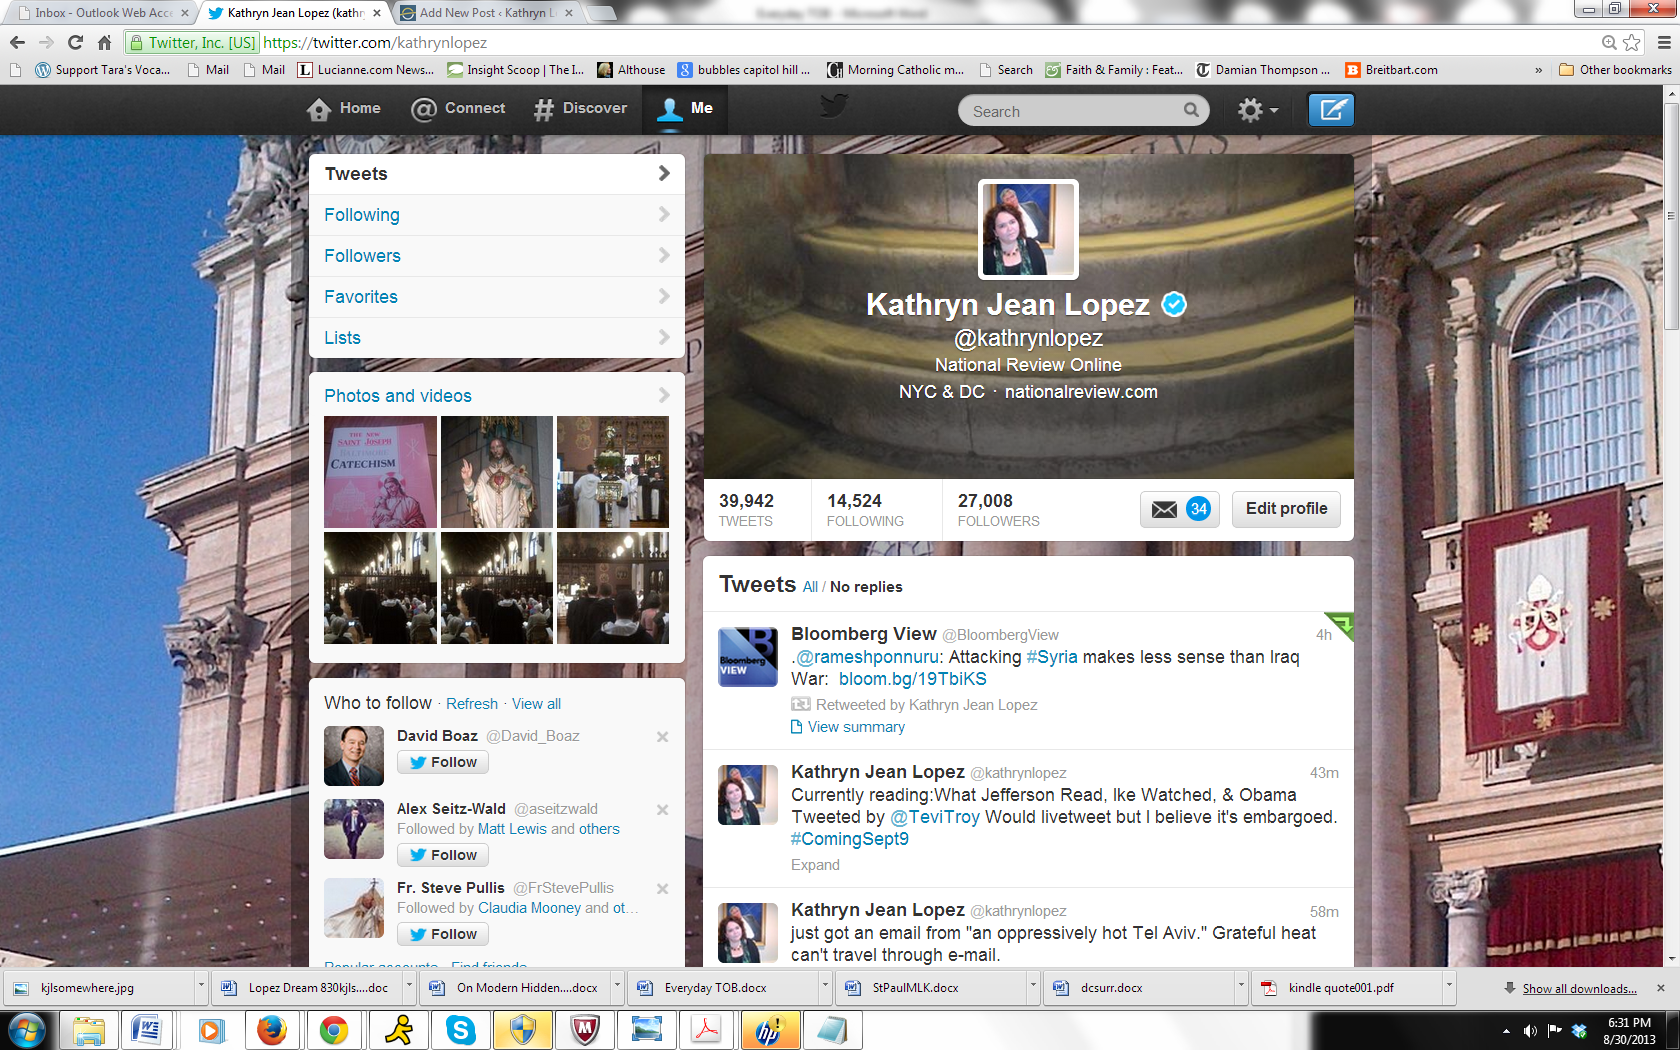Screen dimensions: 1680x1050
Task: Click the browser back arrow
Action: point(17,42)
